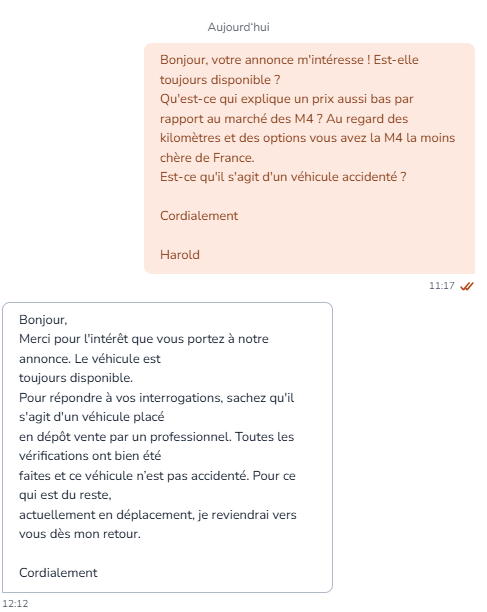Click the greeting Bonjour in the reply
This screenshot has height=612, width=487.
[x=43, y=320]
